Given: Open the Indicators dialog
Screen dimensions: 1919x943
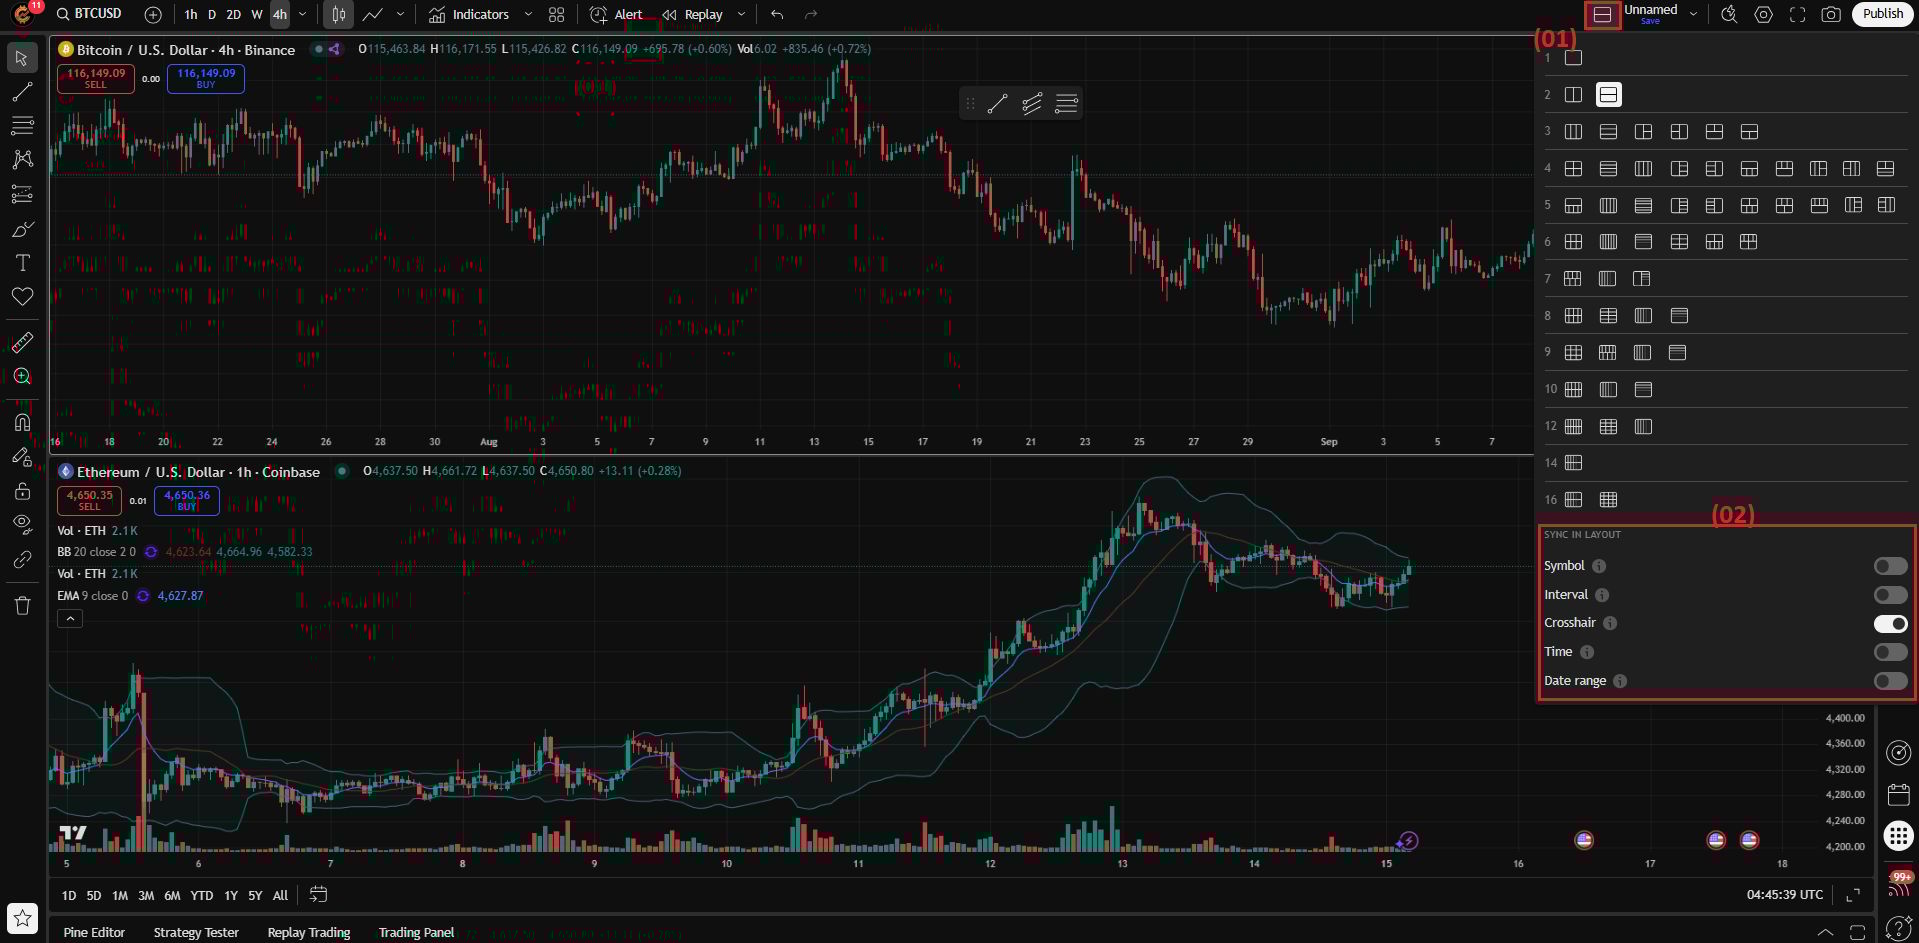Looking at the screenshot, I should (x=469, y=15).
